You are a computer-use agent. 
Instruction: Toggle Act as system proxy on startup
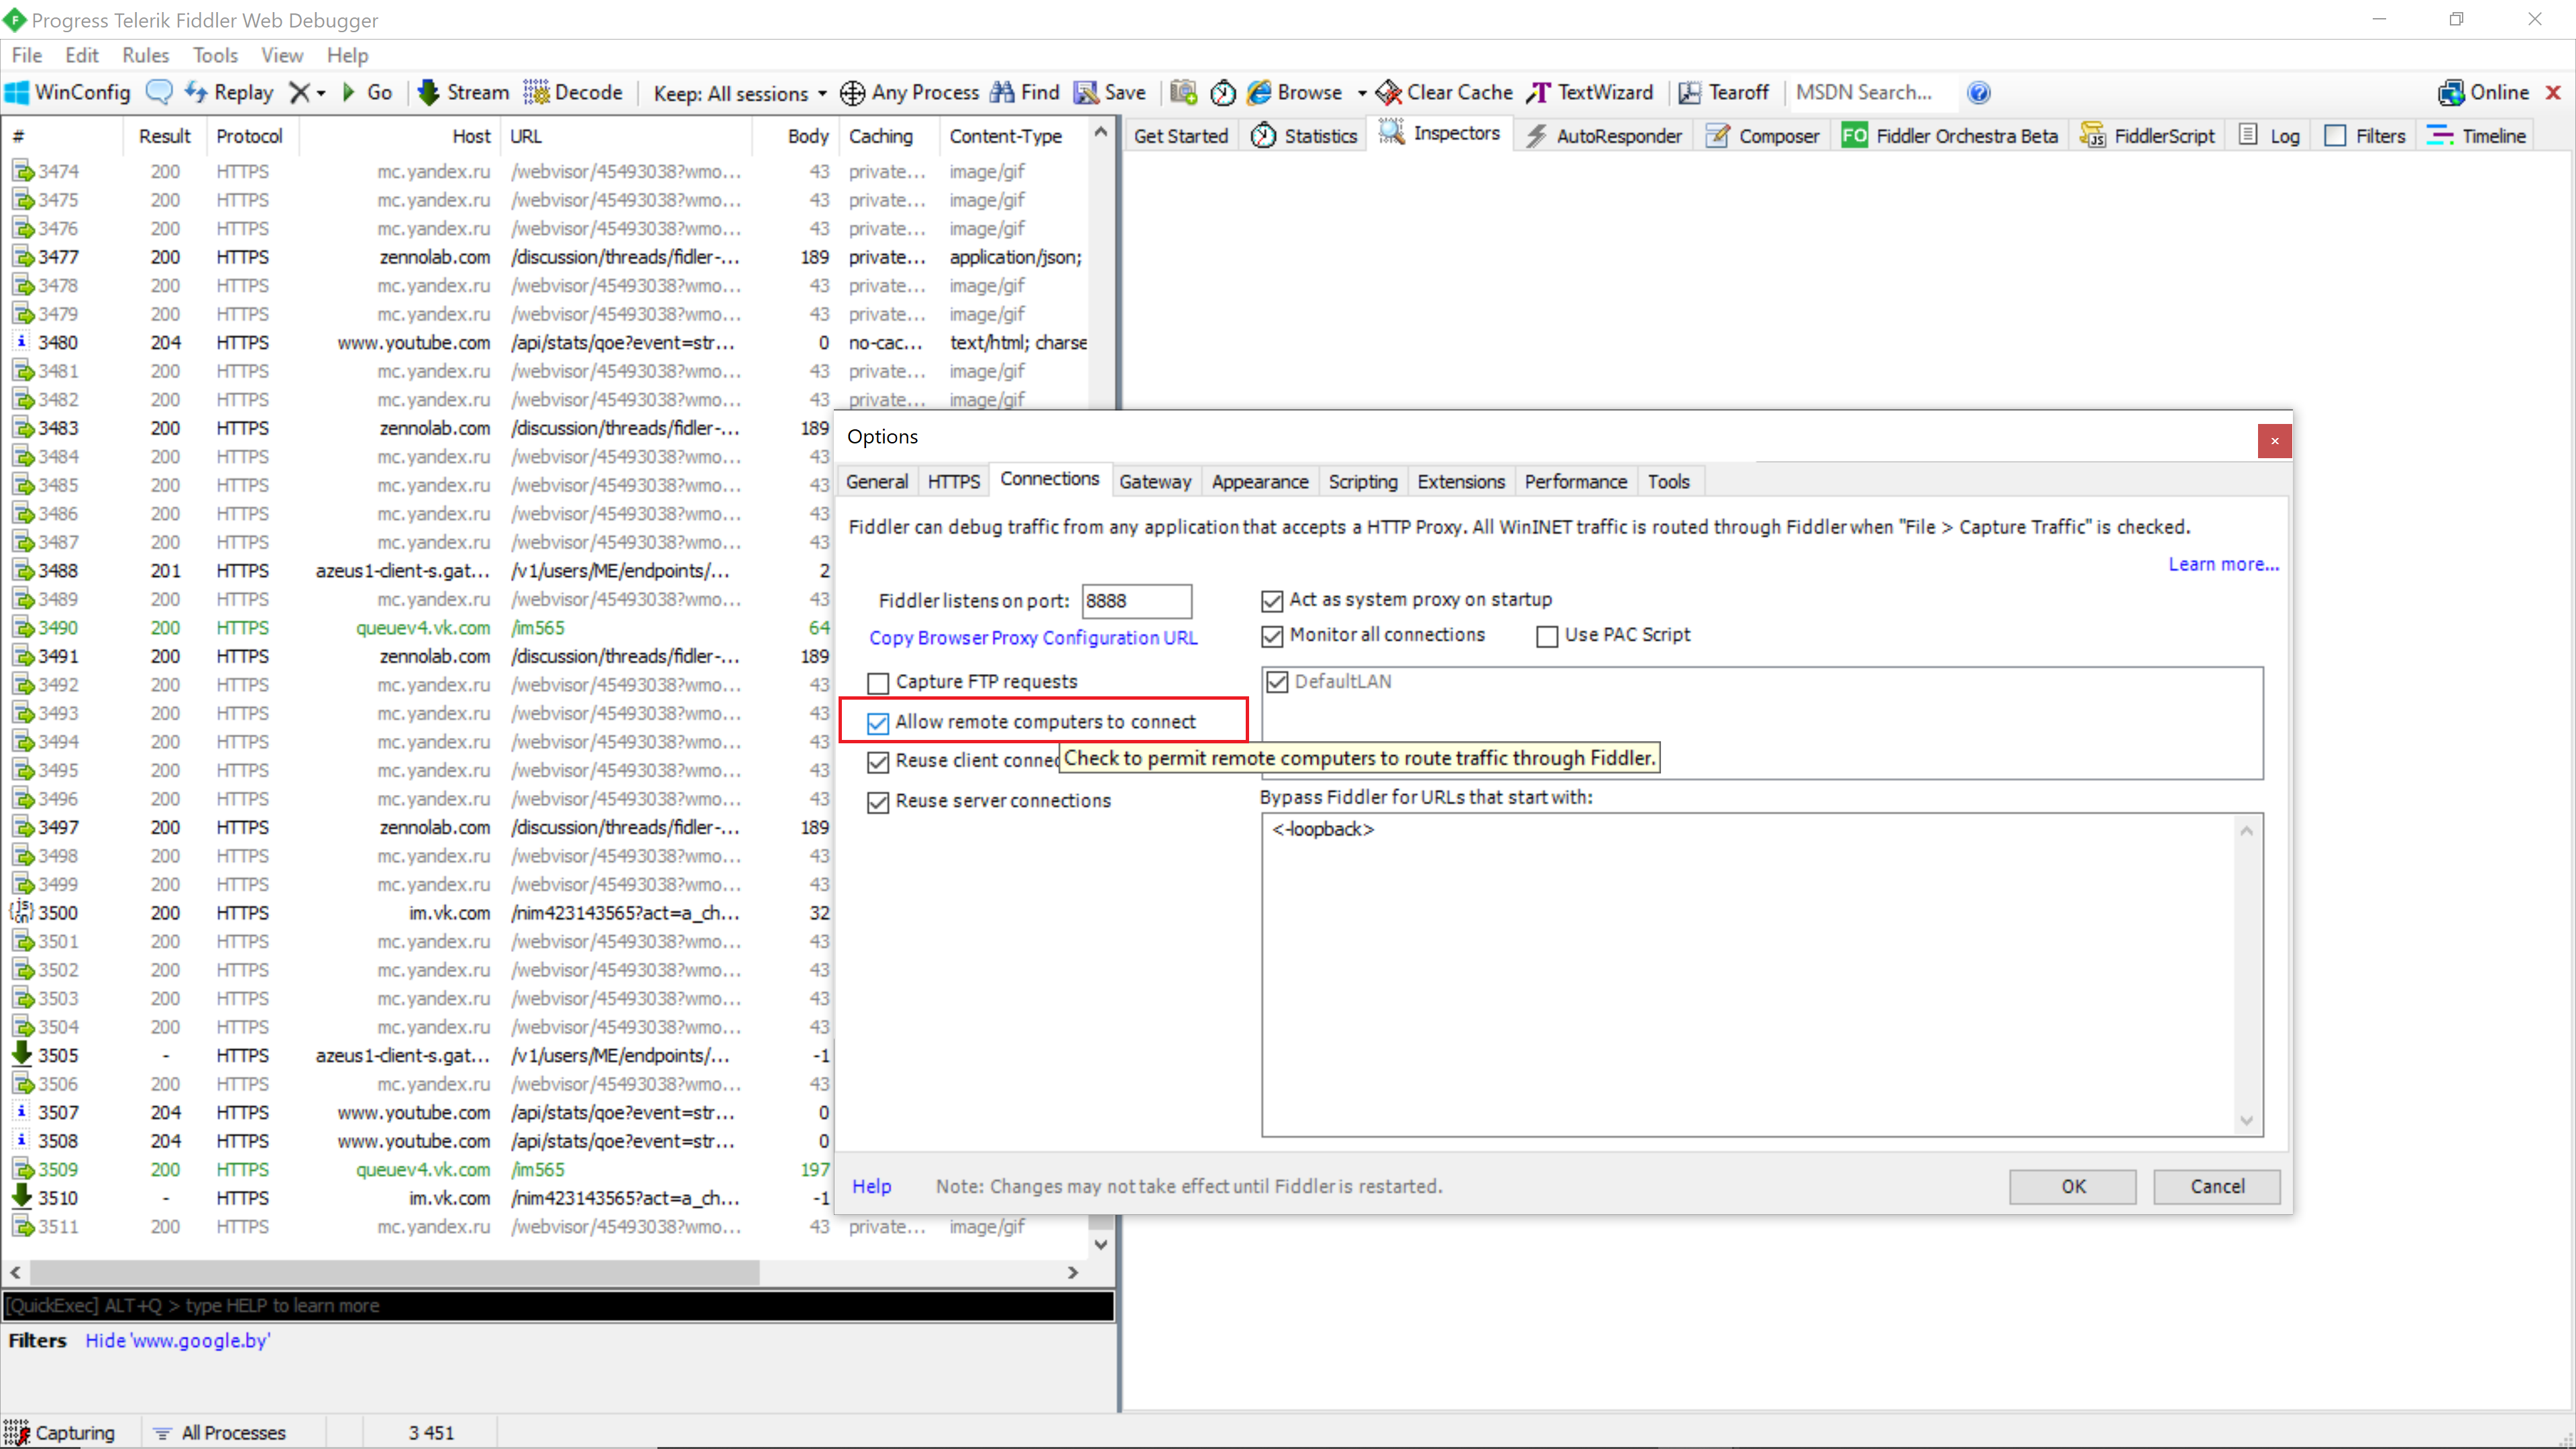pos(1272,601)
